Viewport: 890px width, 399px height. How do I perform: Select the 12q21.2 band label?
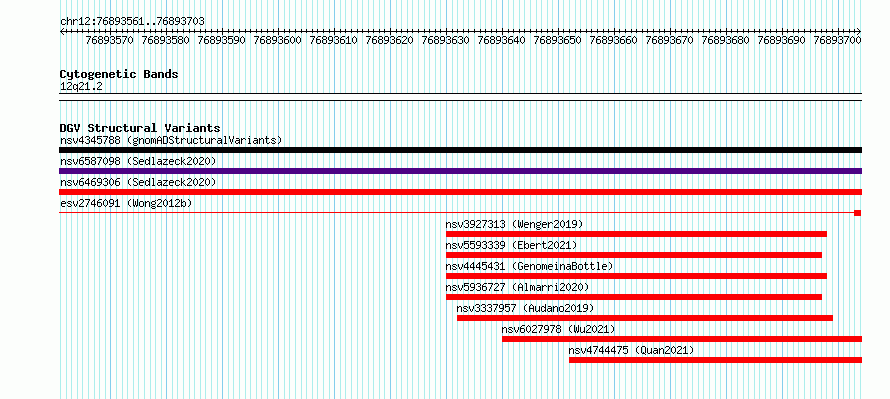pyautogui.click(x=81, y=86)
